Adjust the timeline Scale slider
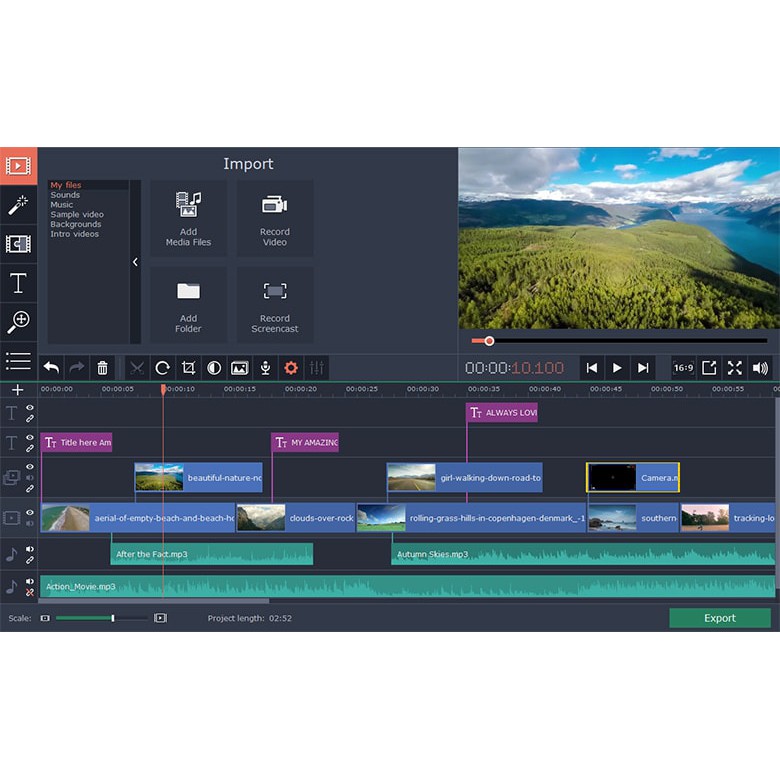This screenshot has width=780, height=780. (112, 618)
